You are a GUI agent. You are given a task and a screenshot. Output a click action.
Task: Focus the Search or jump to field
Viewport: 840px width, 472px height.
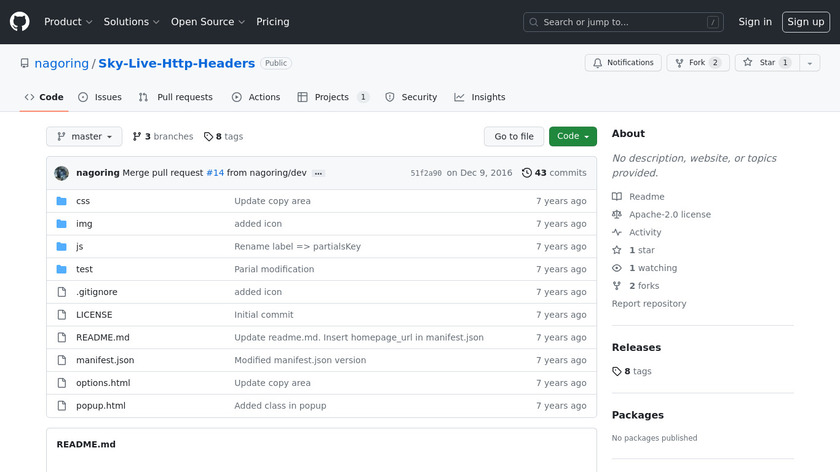(x=623, y=22)
